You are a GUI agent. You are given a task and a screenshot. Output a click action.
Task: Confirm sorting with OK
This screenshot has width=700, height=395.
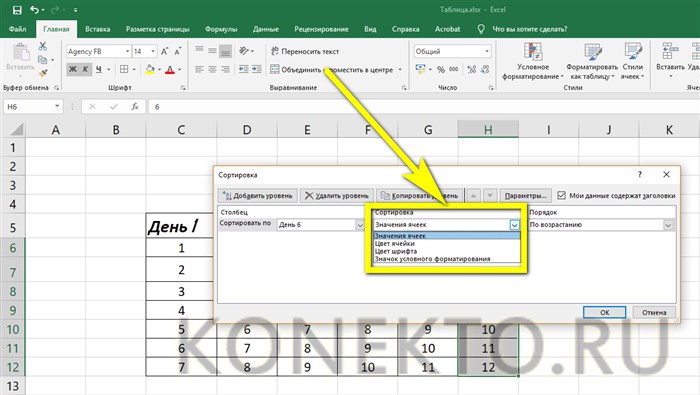coord(604,312)
